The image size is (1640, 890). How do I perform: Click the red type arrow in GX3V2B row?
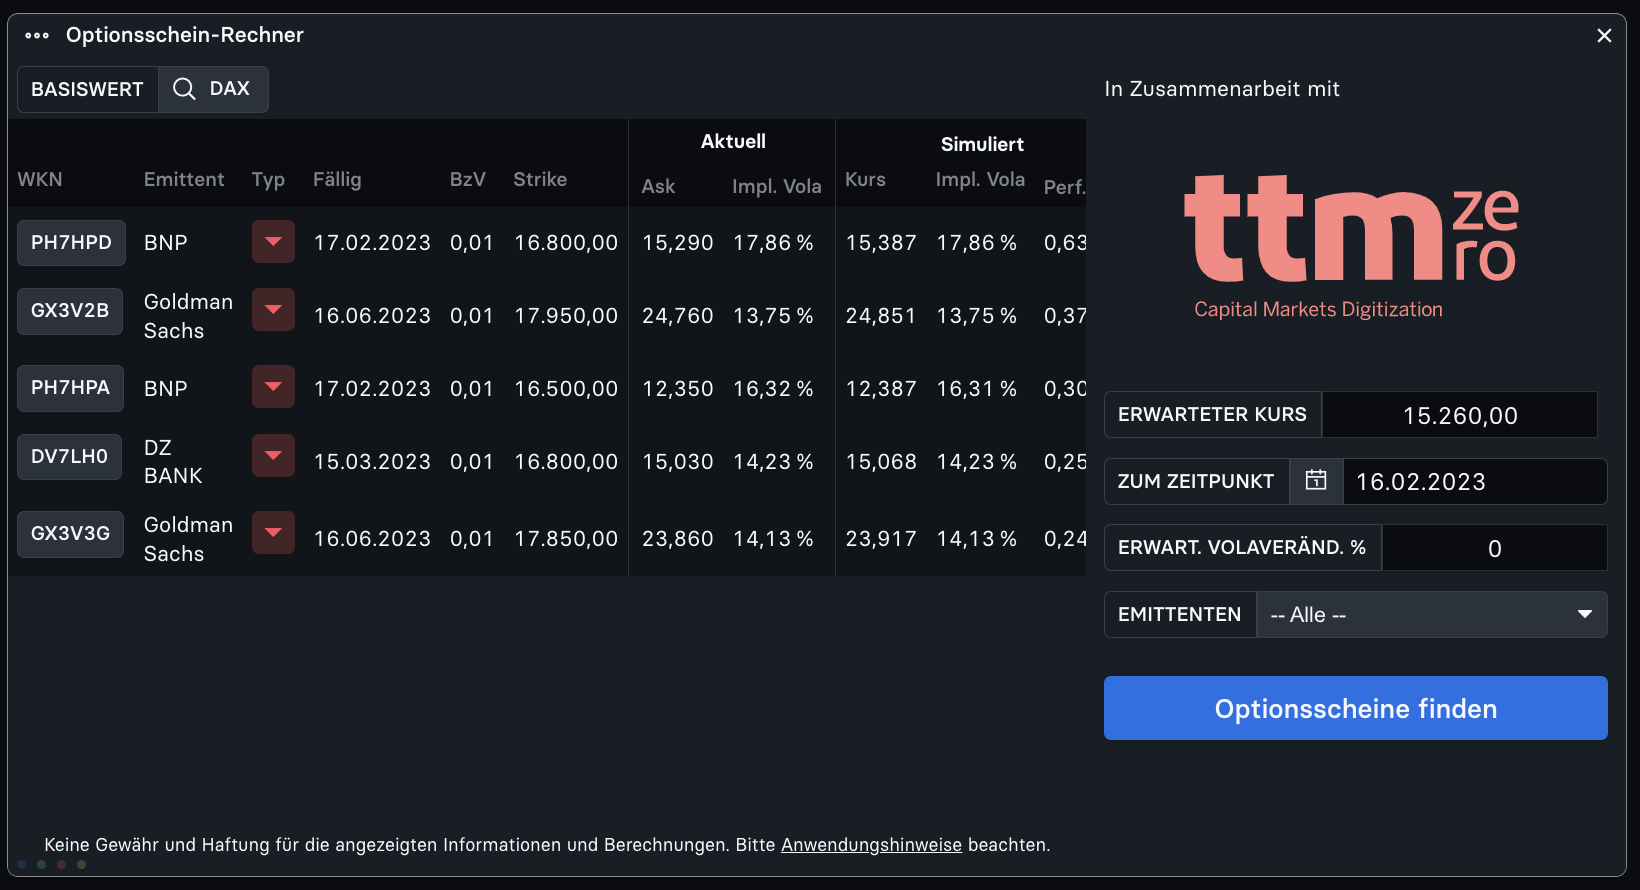(x=273, y=310)
